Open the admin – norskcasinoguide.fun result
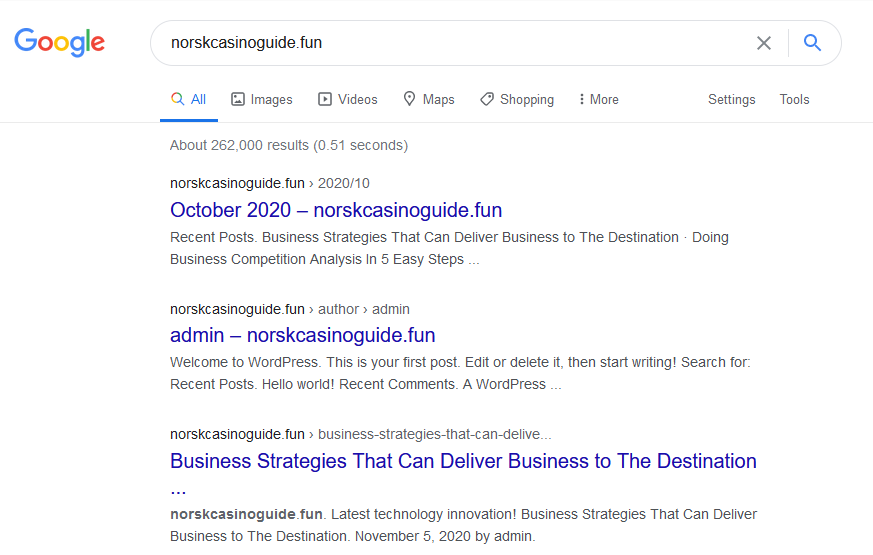This screenshot has height=555, width=873. tap(303, 336)
